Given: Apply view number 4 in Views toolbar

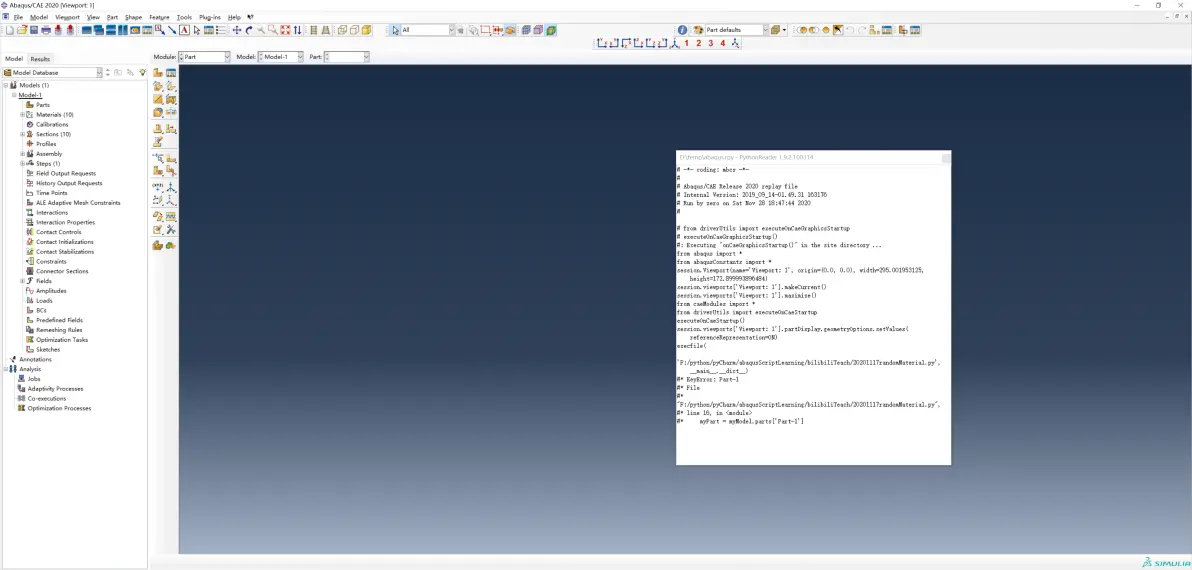Looking at the screenshot, I should 723,43.
